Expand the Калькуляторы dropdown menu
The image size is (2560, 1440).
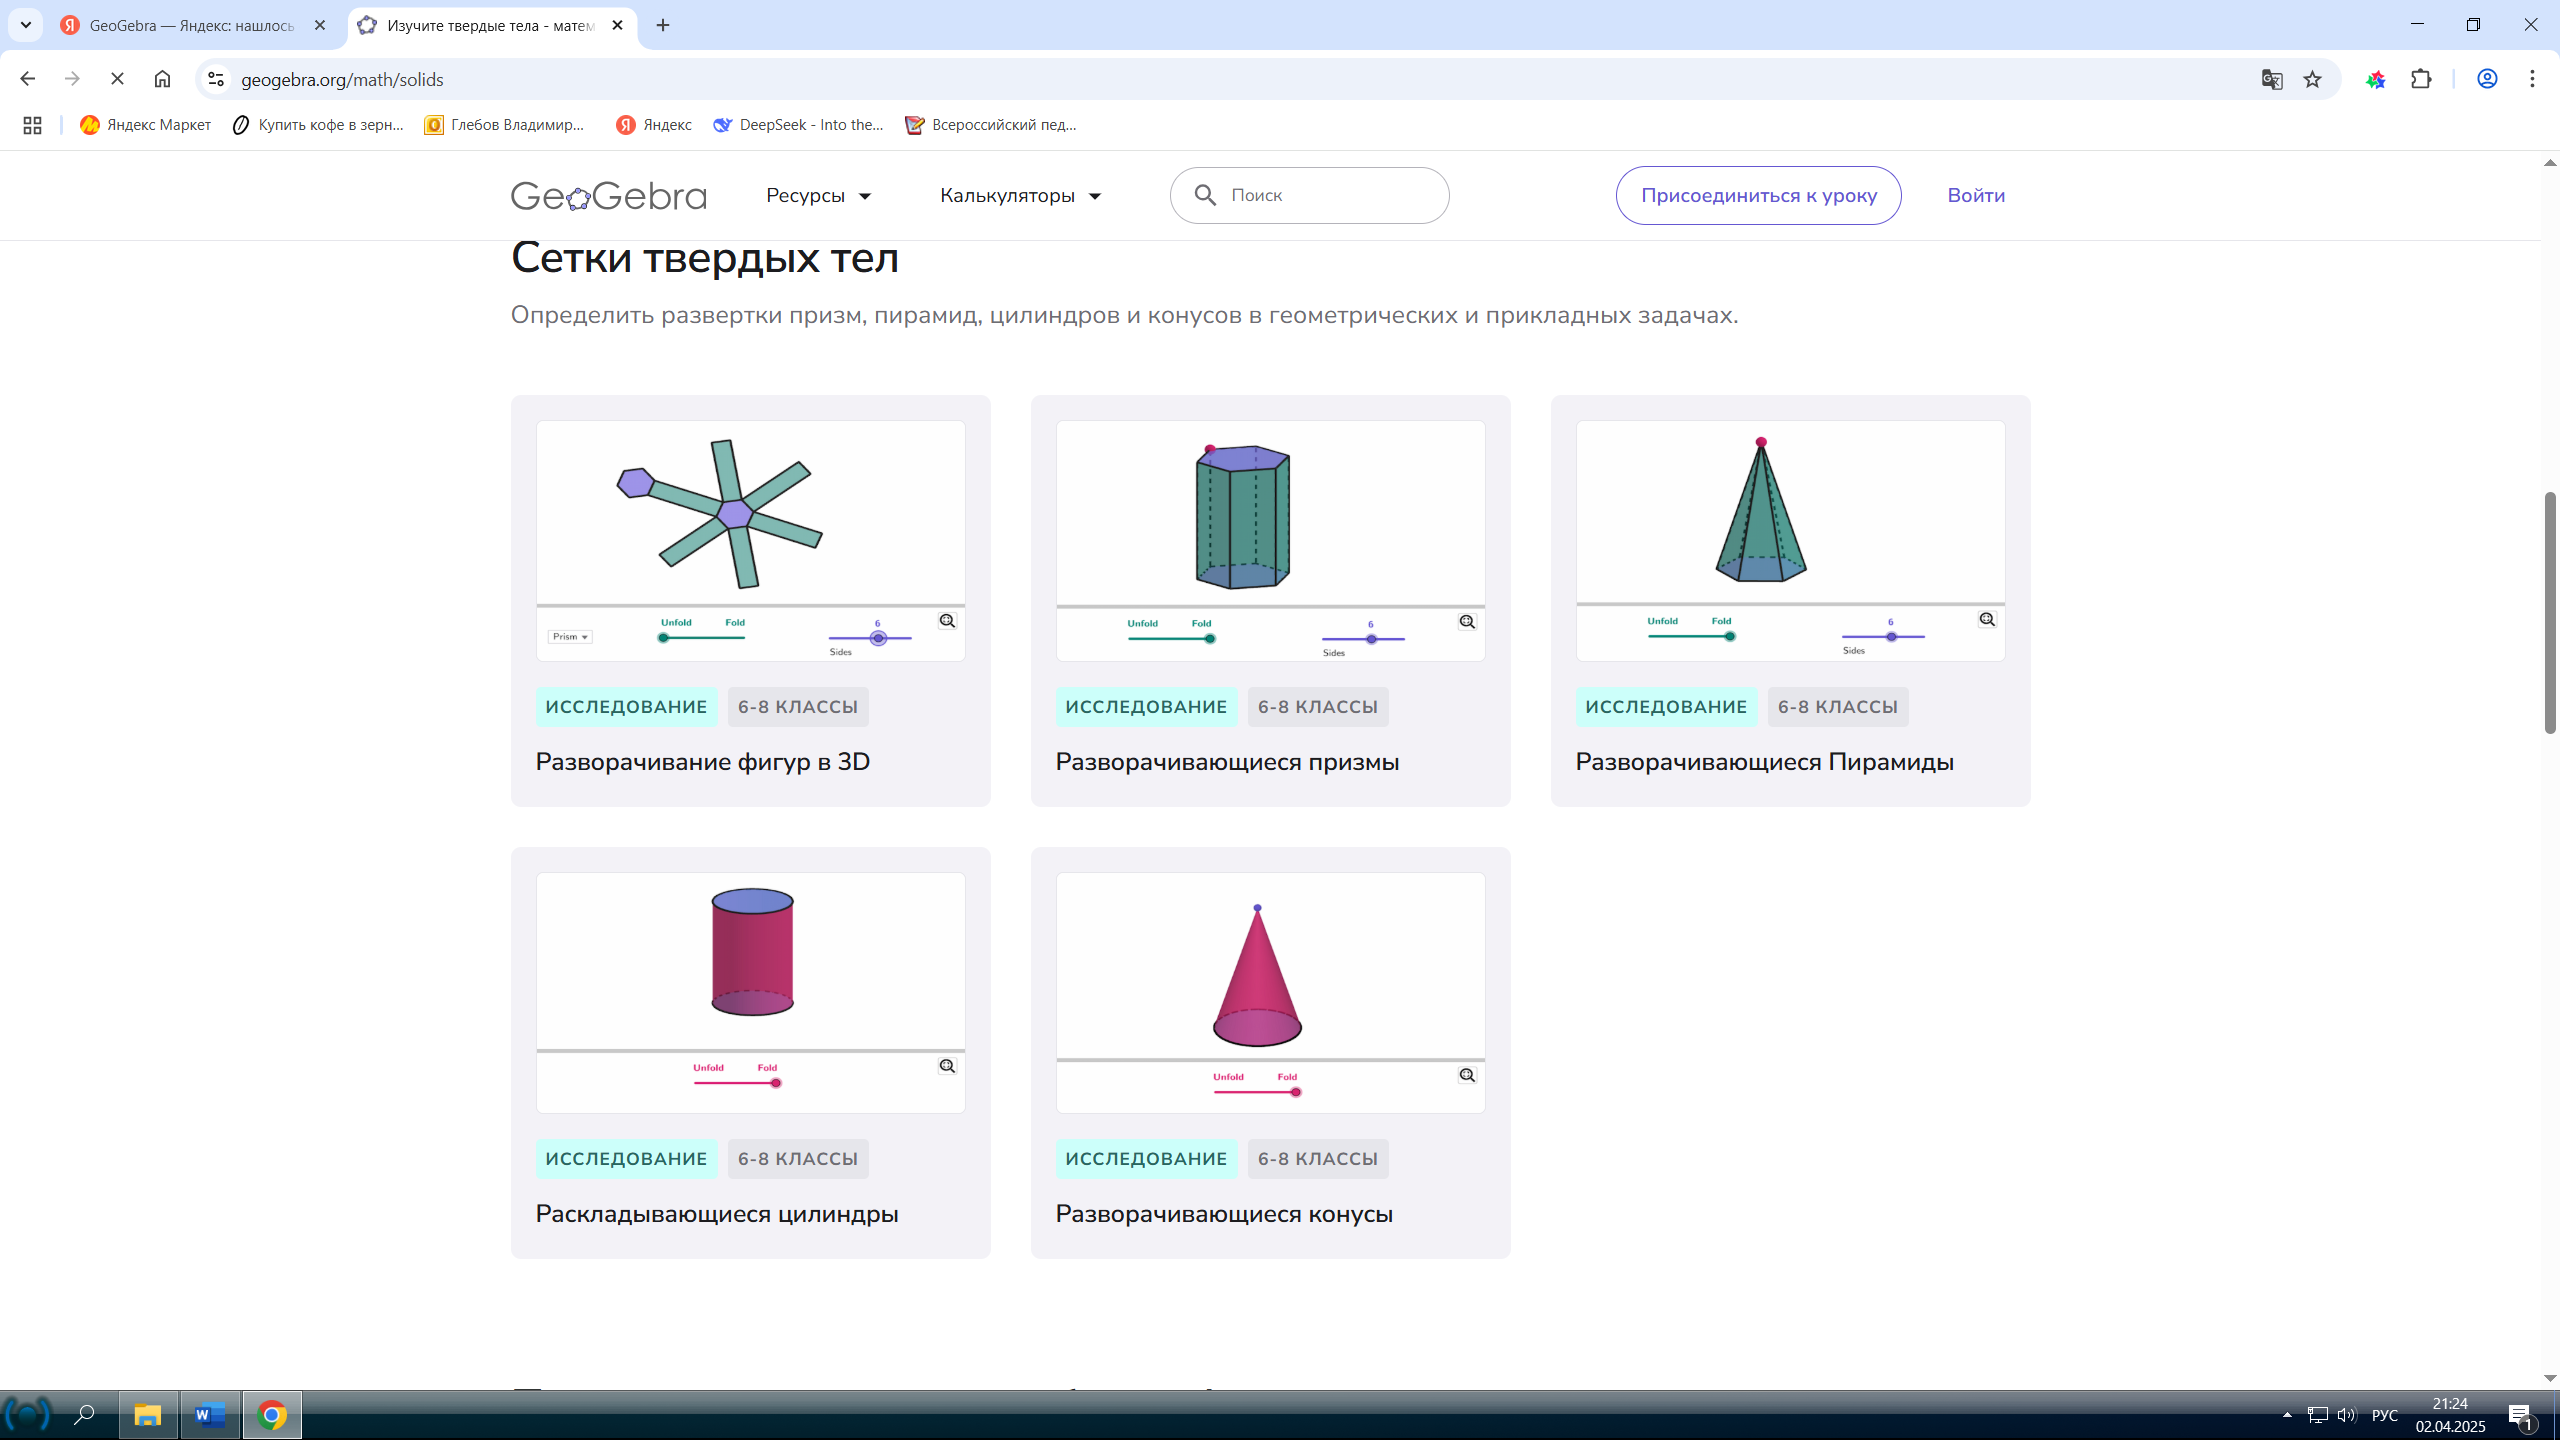pos(1020,196)
